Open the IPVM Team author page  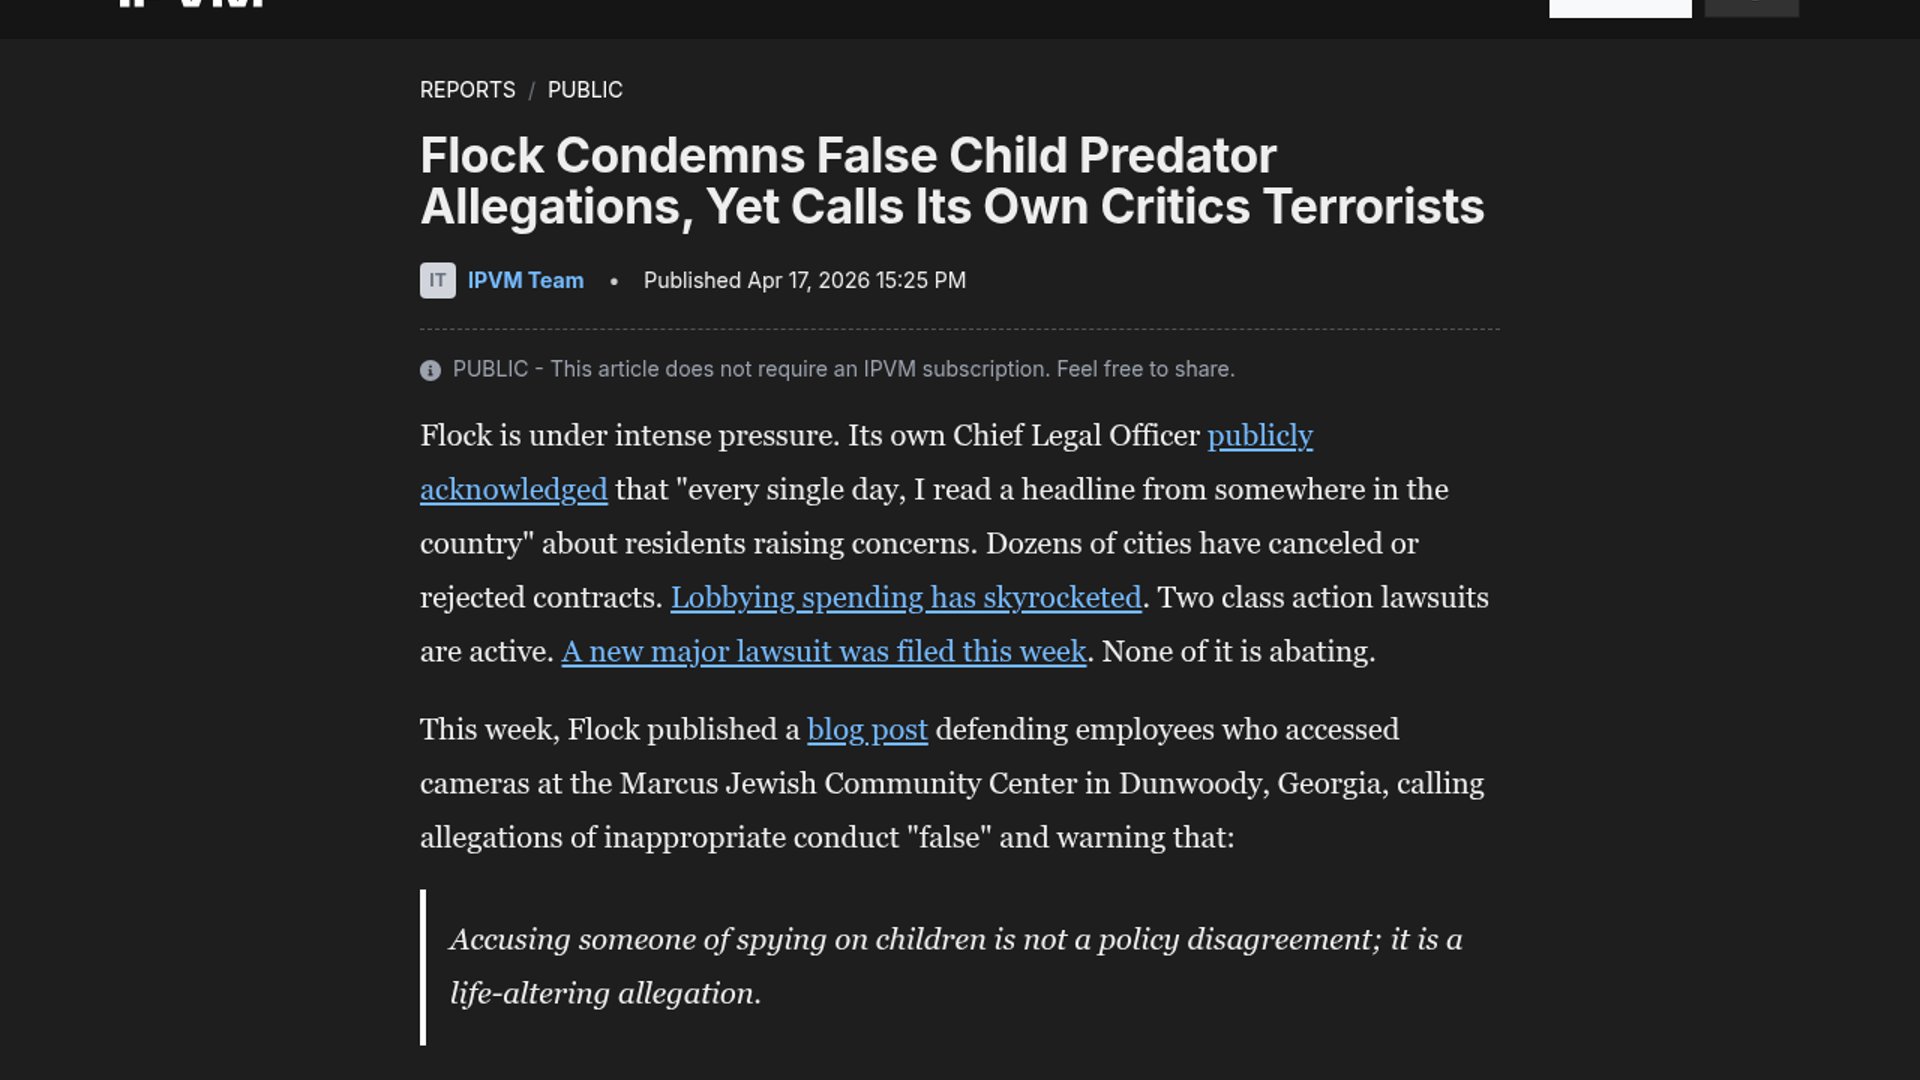point(525,281)
